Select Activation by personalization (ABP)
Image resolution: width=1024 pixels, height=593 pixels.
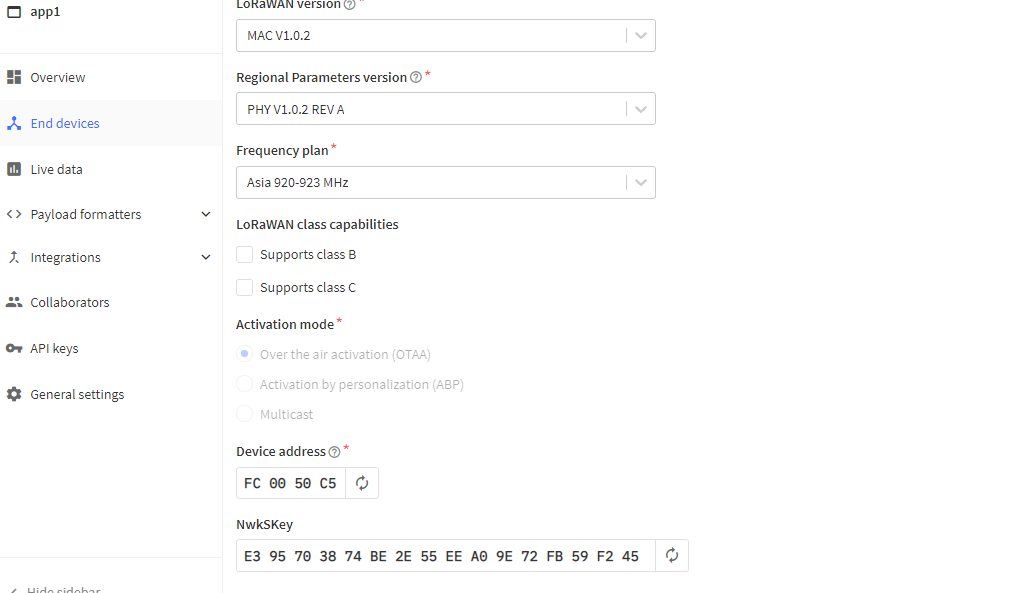coord(244,383)
